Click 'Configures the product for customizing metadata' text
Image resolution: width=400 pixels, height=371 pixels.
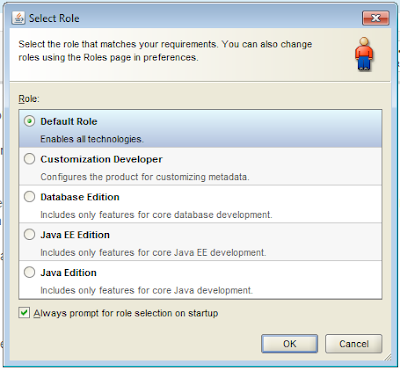tap(145, 177)
